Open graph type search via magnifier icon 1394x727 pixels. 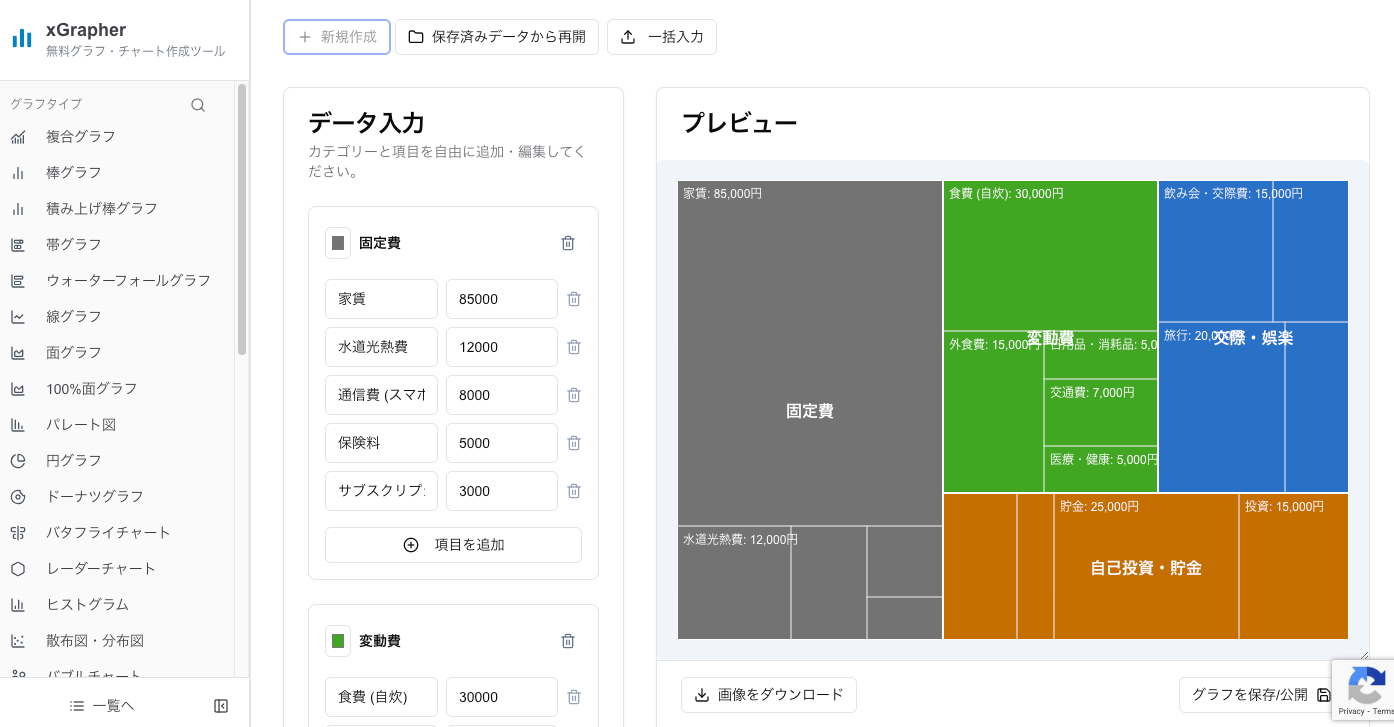(197, 104)
